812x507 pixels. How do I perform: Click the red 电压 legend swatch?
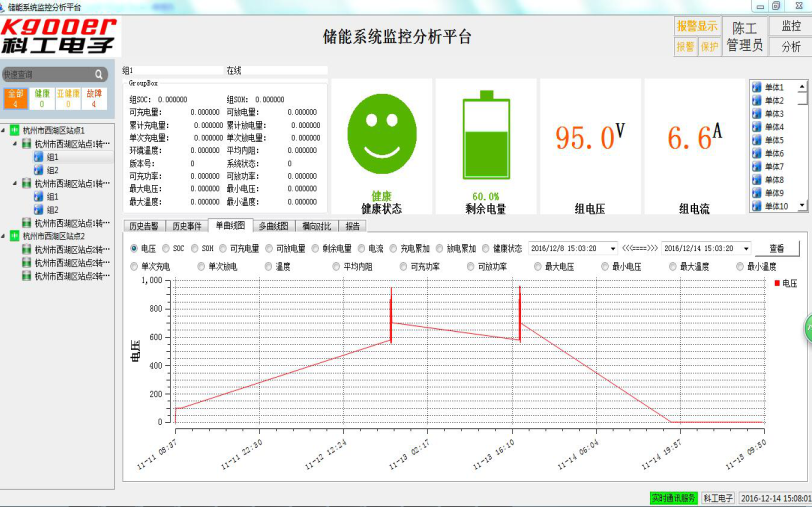coord(776,284)
